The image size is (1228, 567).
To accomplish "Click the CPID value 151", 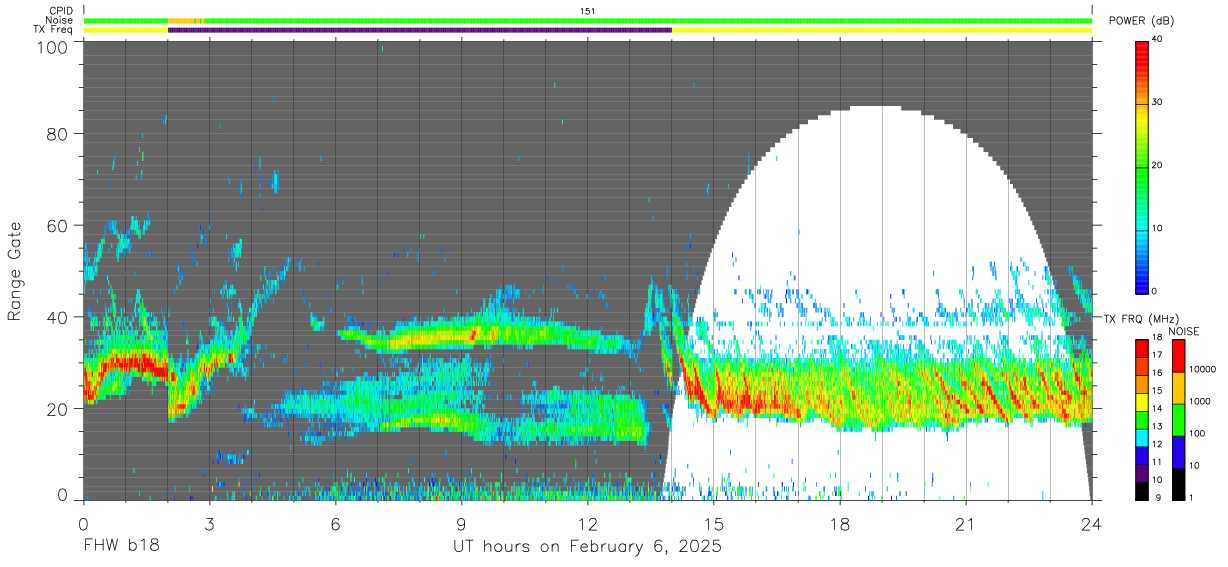I will tap(588, 11).
